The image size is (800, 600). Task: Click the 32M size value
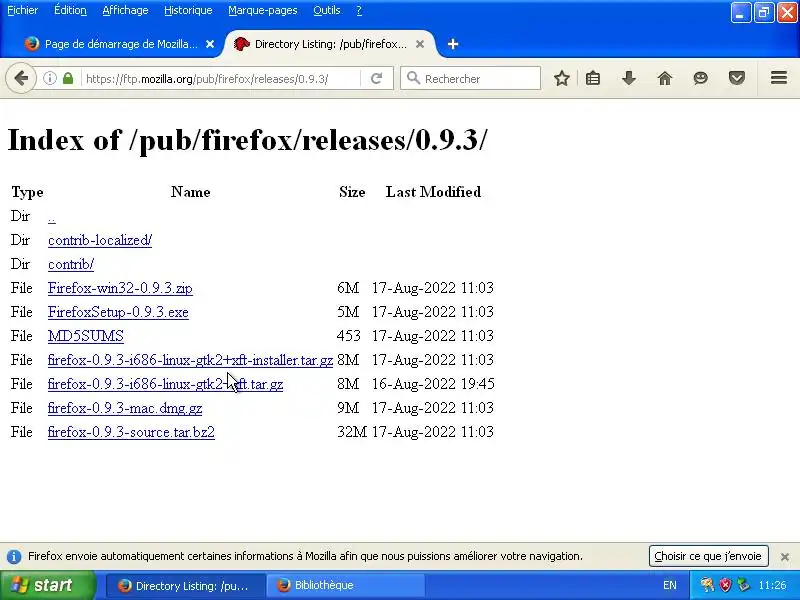pyautogui.click(x=352, y=432)
